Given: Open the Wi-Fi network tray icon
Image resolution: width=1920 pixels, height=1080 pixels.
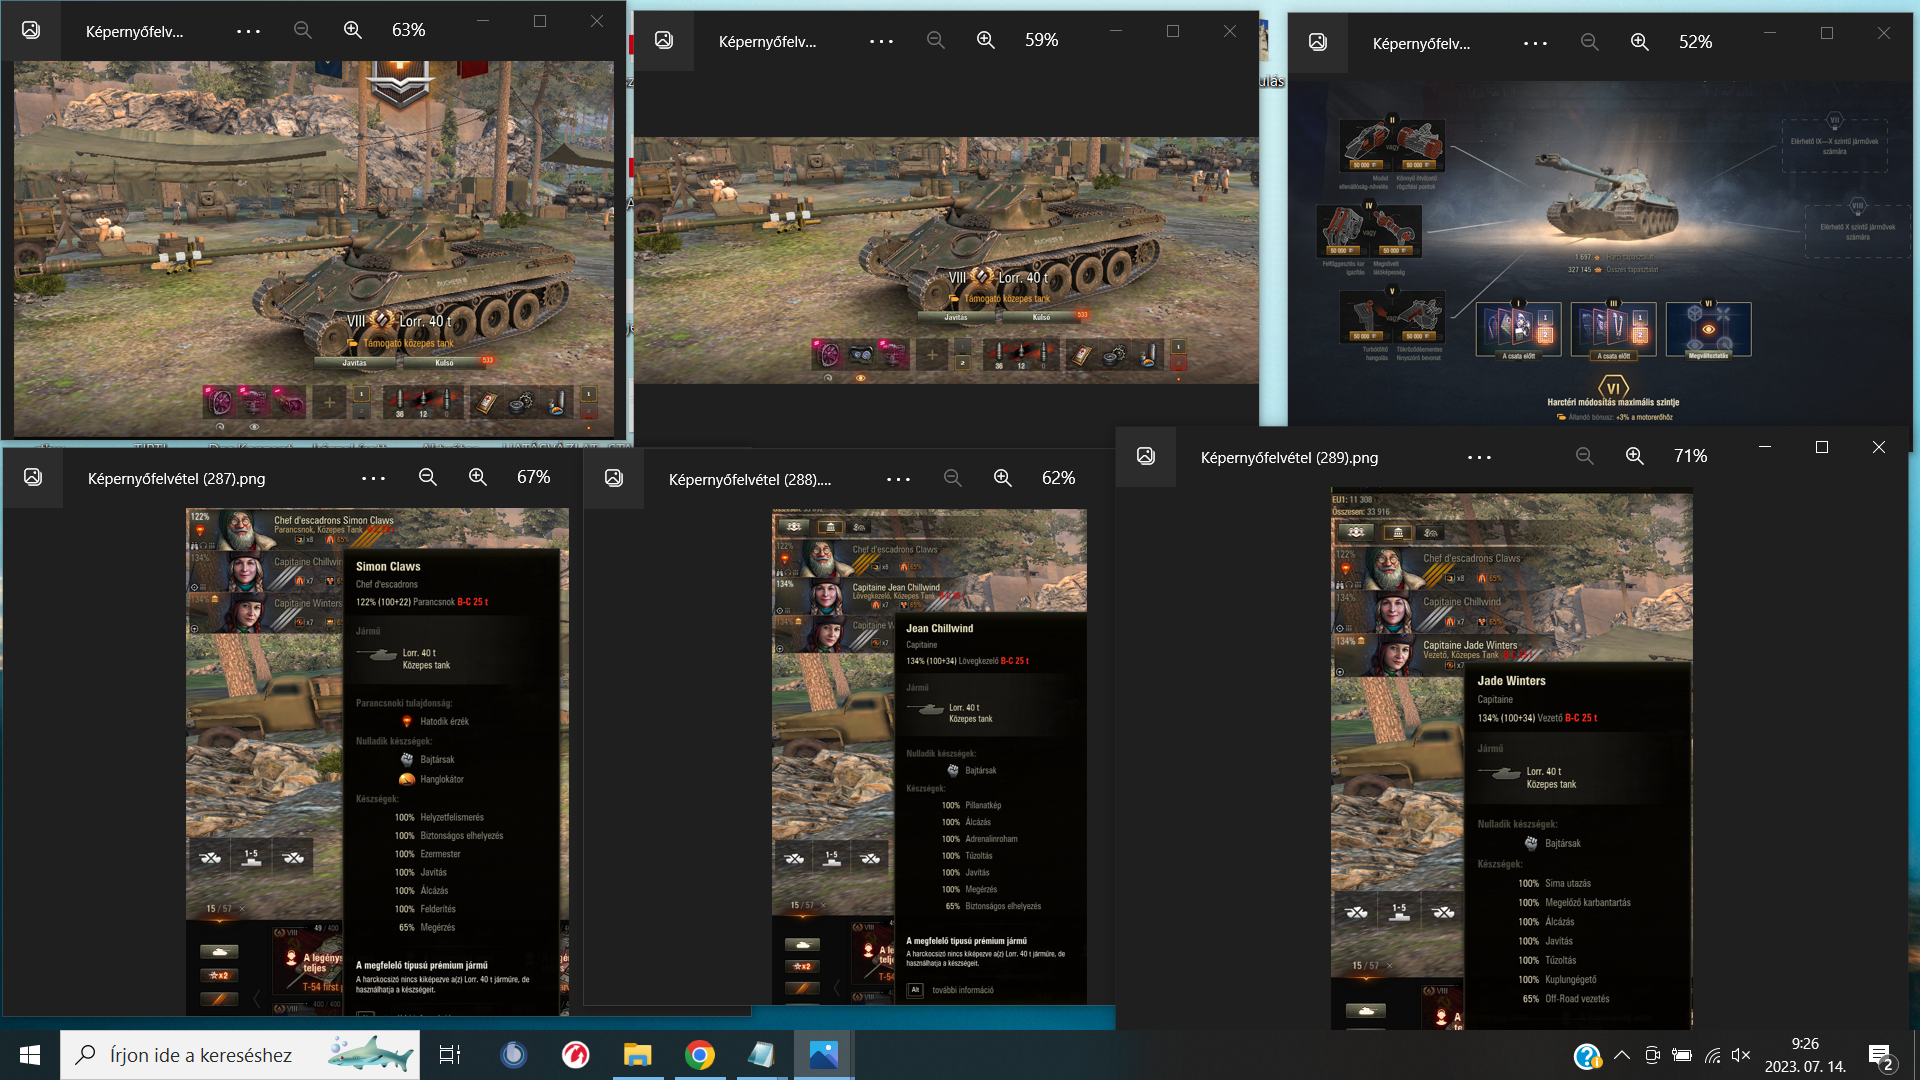Looking at the screenshot, I should (1712, 1055).
